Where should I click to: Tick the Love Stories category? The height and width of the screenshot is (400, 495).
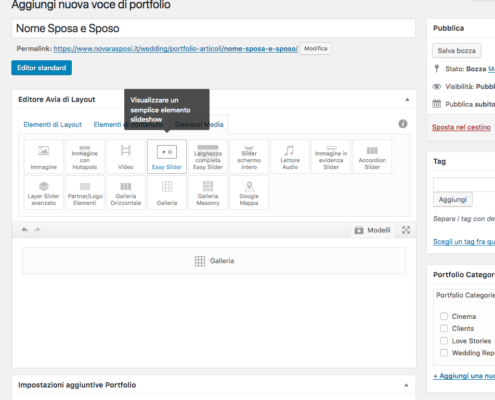[444, 341]
